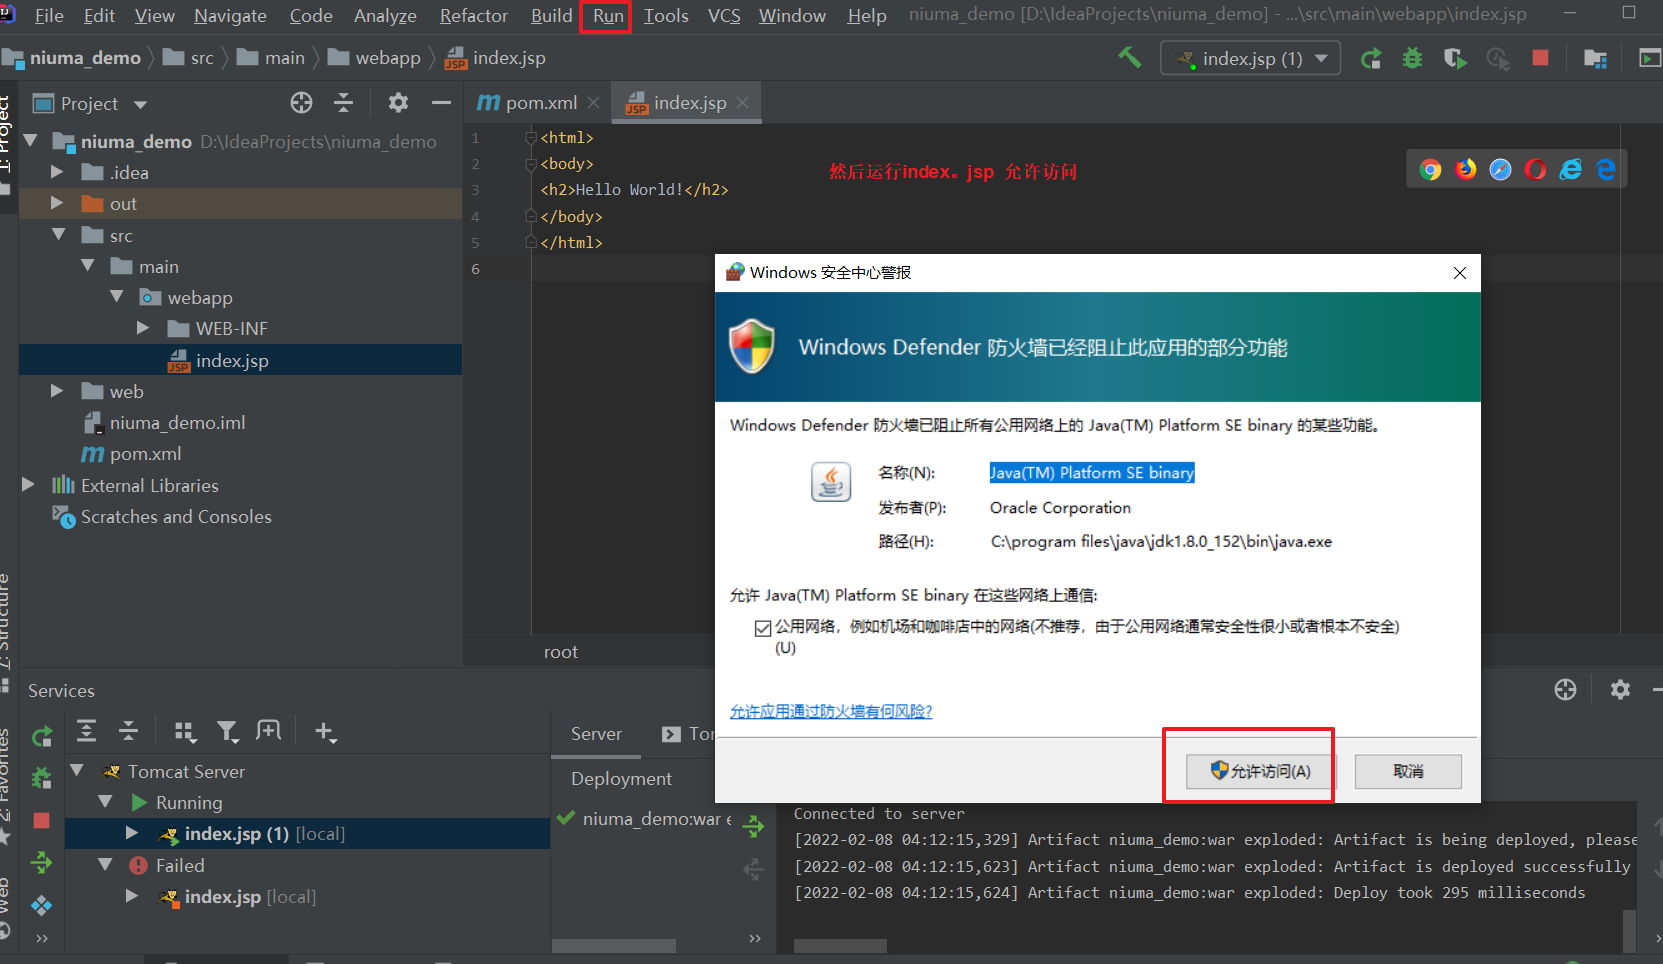The image size is (1663, 964).
Task: Open the Run menu
Action: pos(608,16)
